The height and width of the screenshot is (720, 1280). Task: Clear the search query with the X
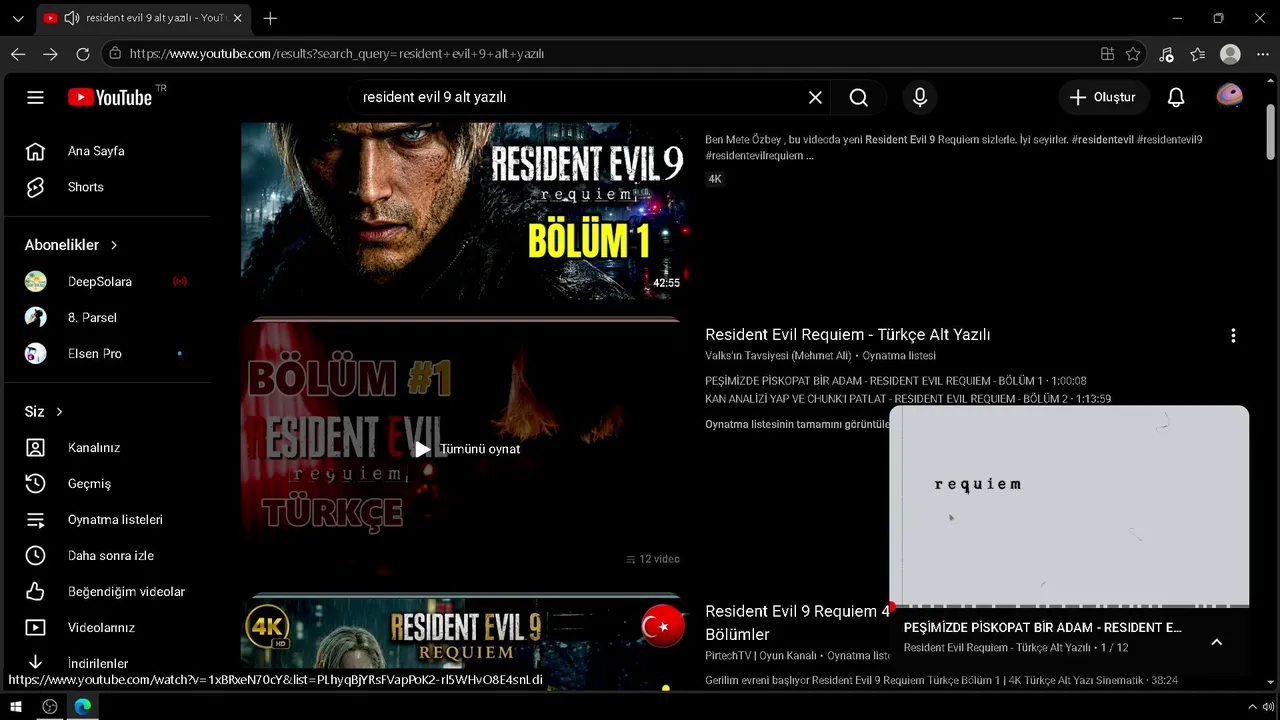pyautogui.click(x=815, y=97)
